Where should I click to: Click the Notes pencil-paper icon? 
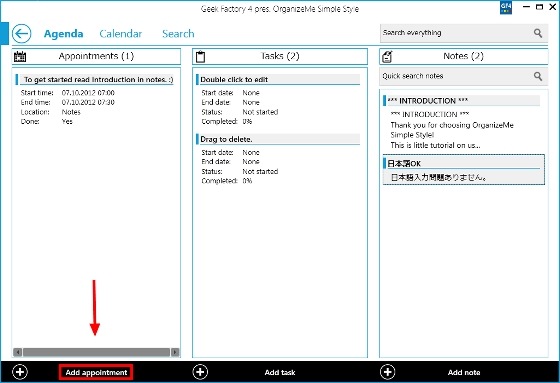387,56
